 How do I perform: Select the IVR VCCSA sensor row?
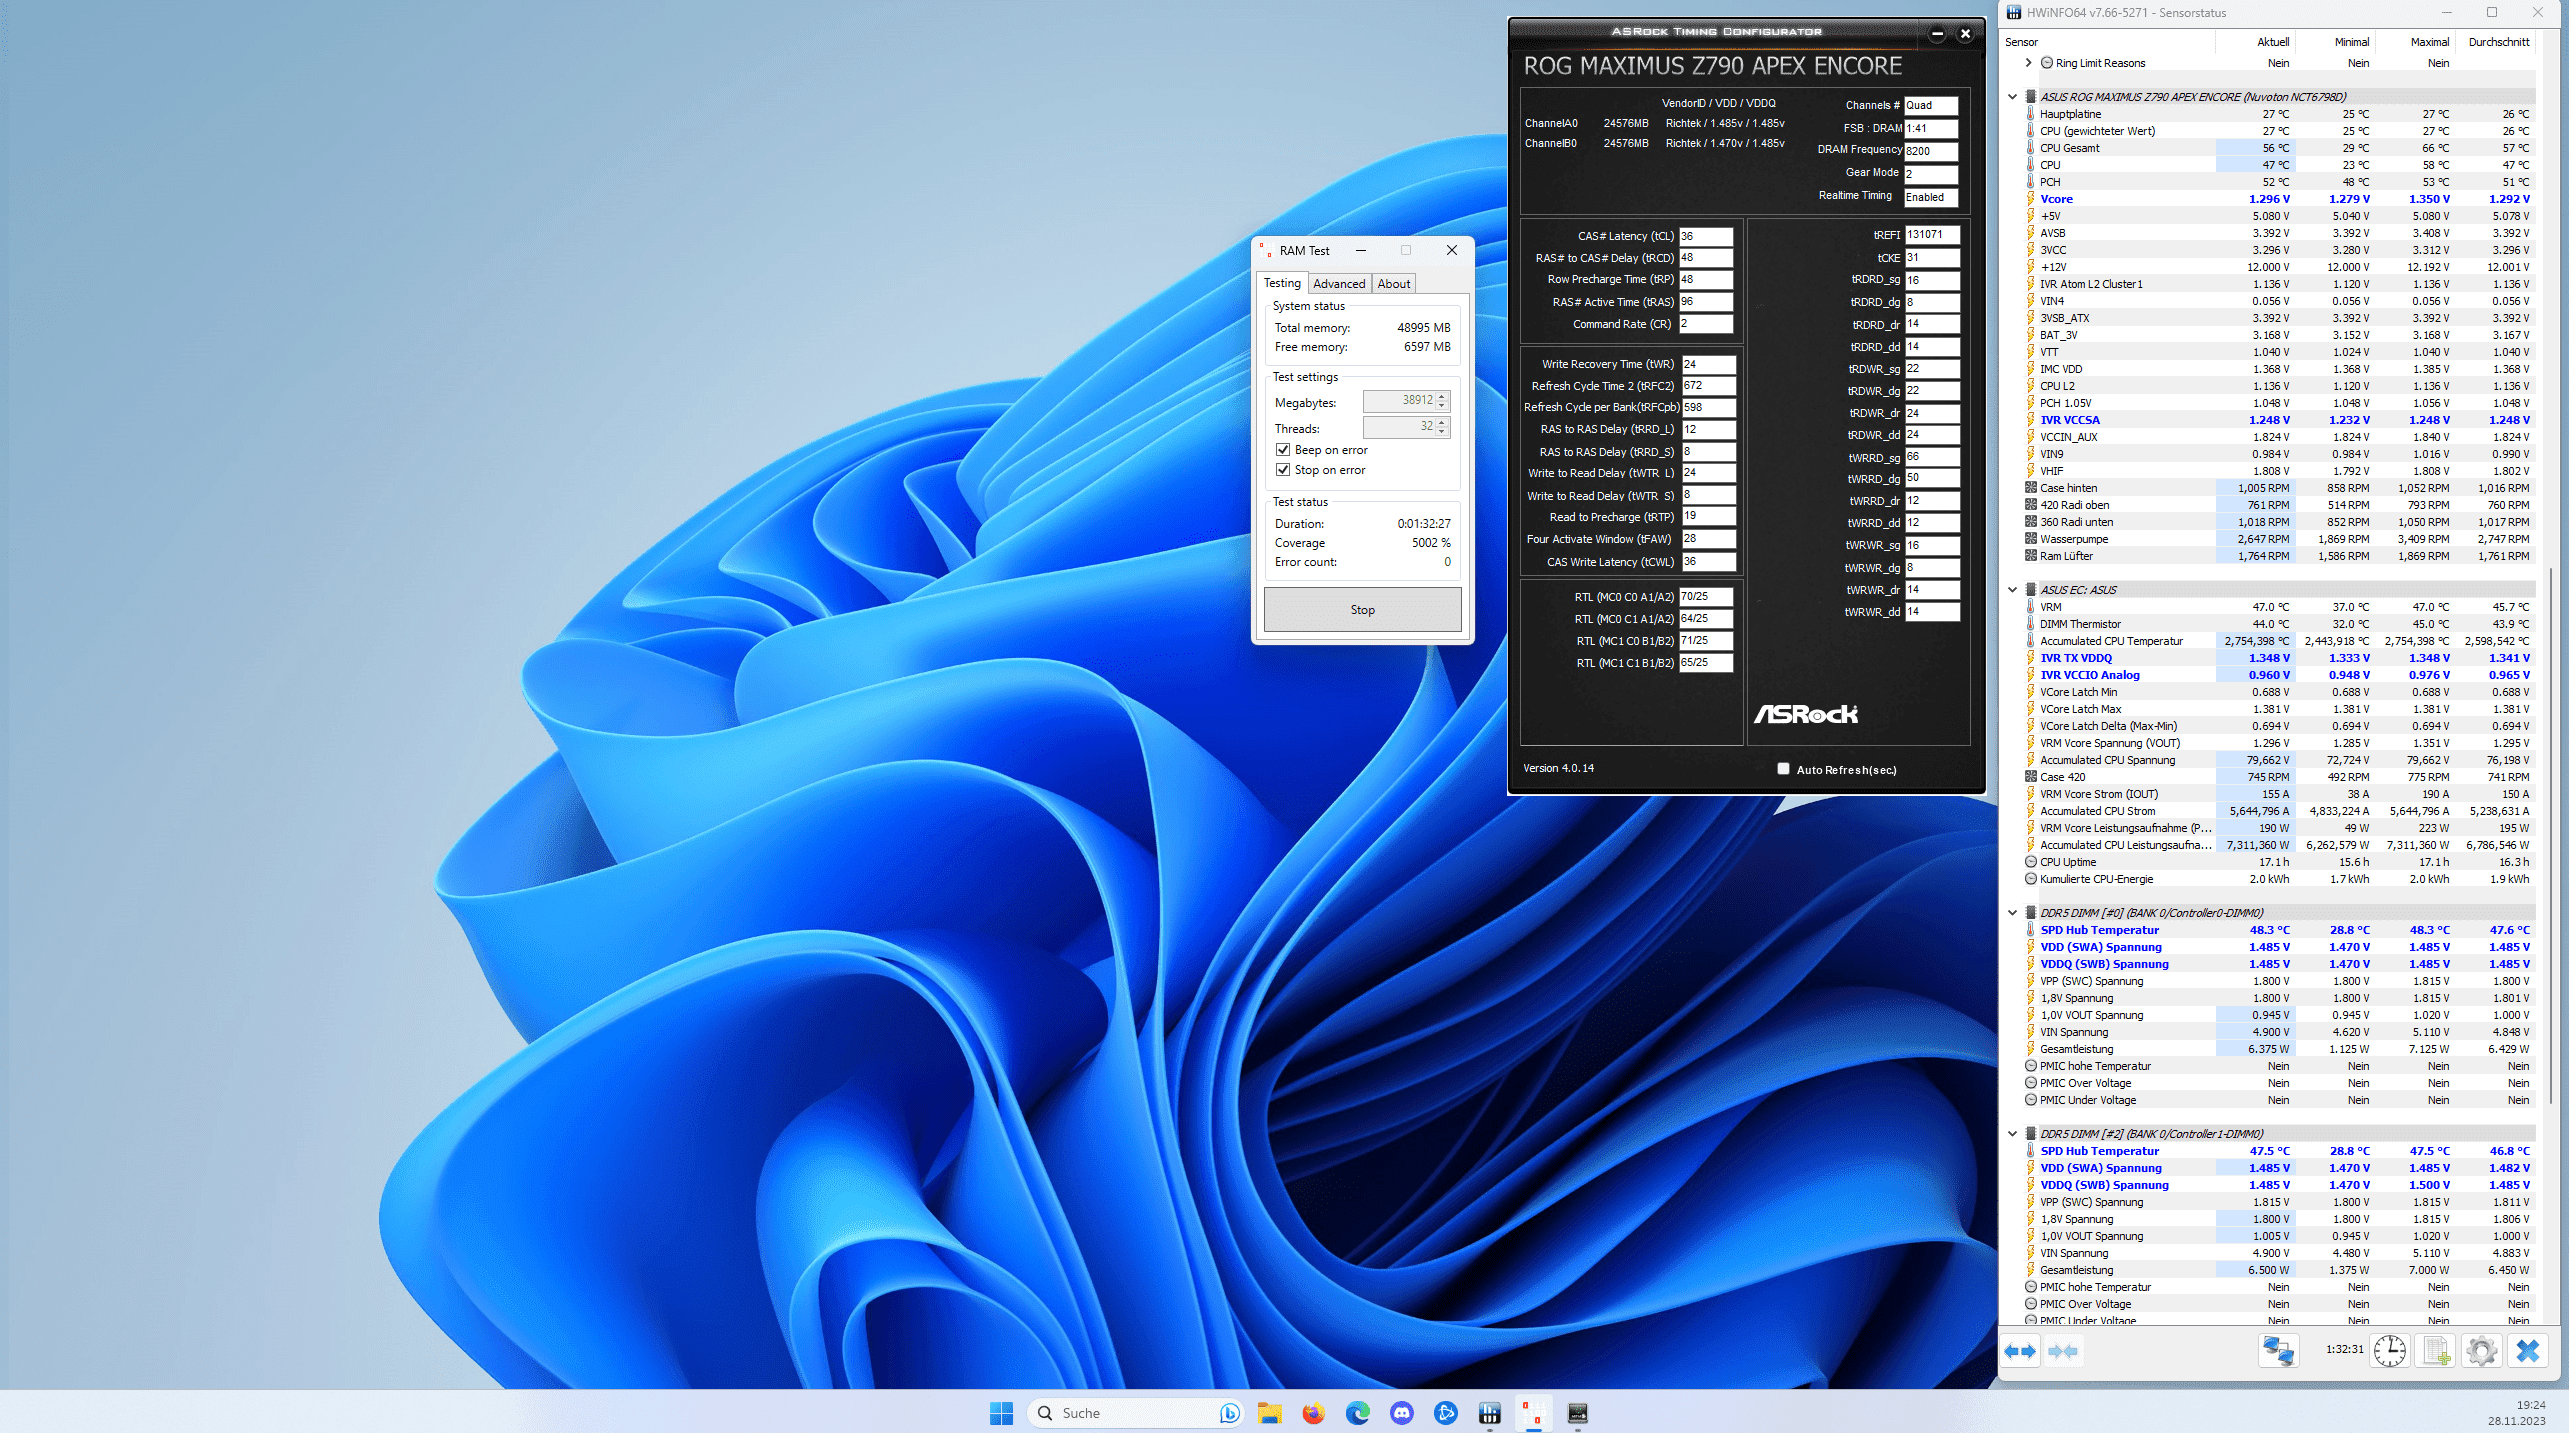[2278, 420]
